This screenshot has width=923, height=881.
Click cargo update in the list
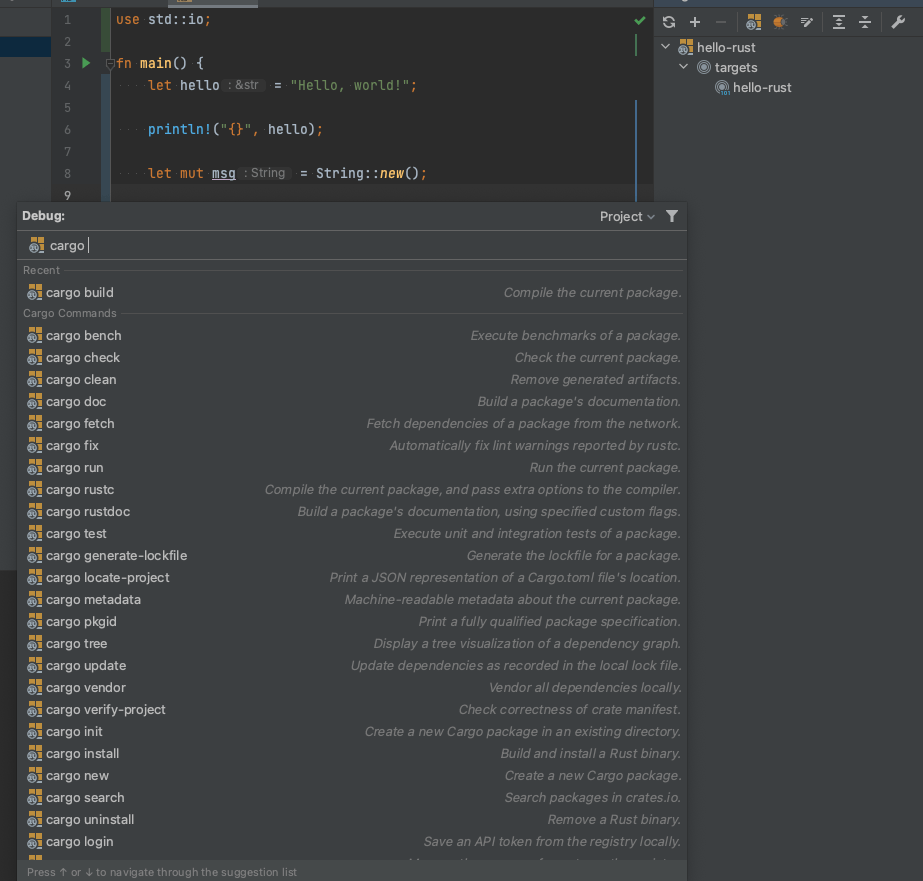pos(352,666)
